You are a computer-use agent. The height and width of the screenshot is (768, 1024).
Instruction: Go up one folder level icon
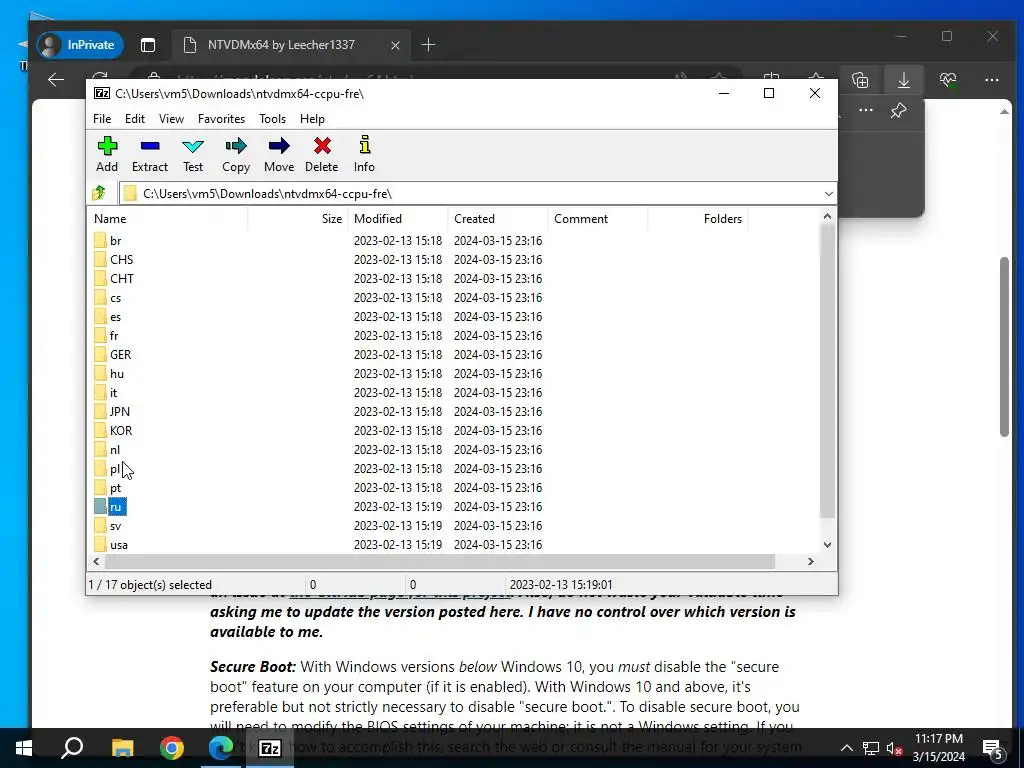[99, 193]
